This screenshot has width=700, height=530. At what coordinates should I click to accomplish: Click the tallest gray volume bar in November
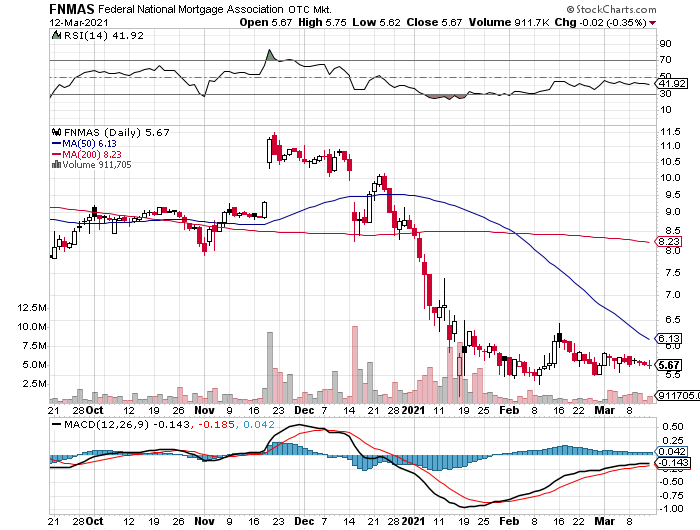coord(270,367)
